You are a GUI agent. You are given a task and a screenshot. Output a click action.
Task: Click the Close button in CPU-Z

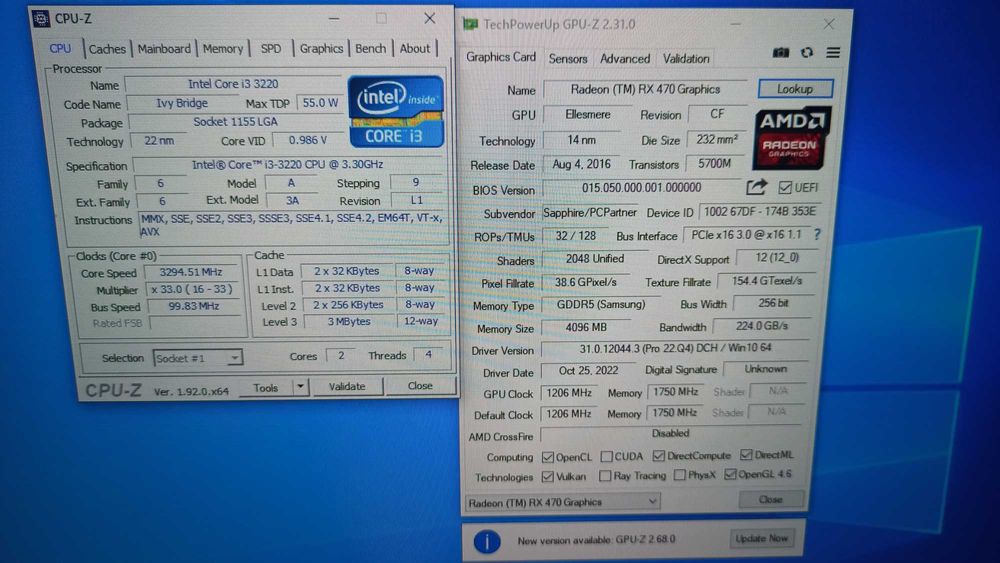coord(420,386)
